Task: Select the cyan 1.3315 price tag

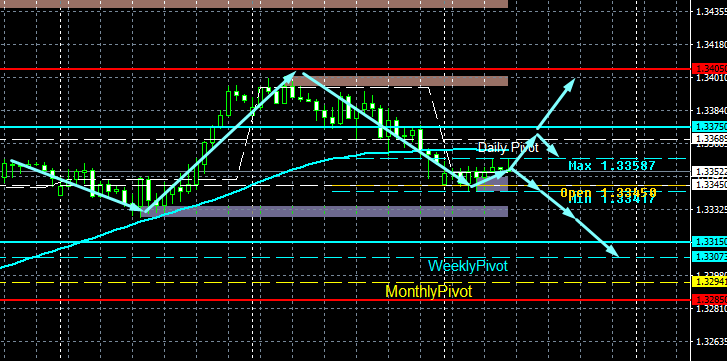Action: [x=709, y=241]
